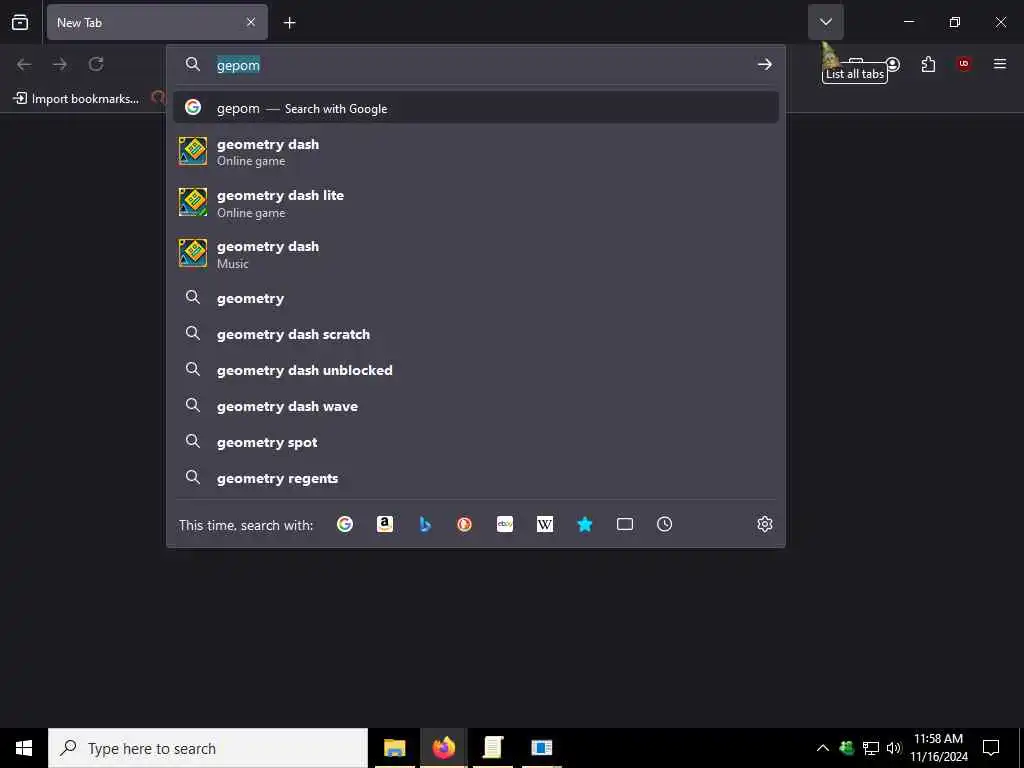Click the Firefox taskbar icon
Image resolution: width=1024 pixels, height=768 pixels.
point(443,748)
